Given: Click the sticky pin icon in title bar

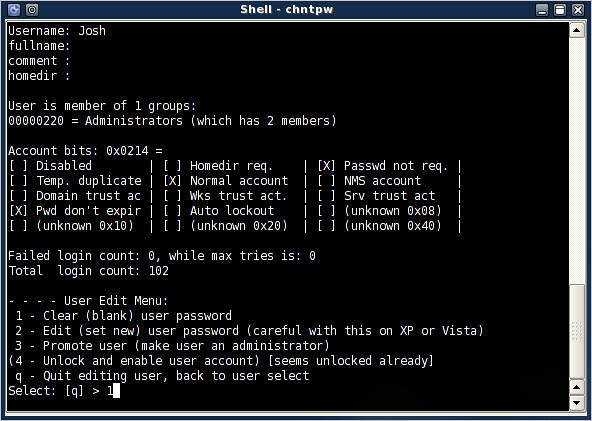Looking at the screenshot, I should coord(32,9).
